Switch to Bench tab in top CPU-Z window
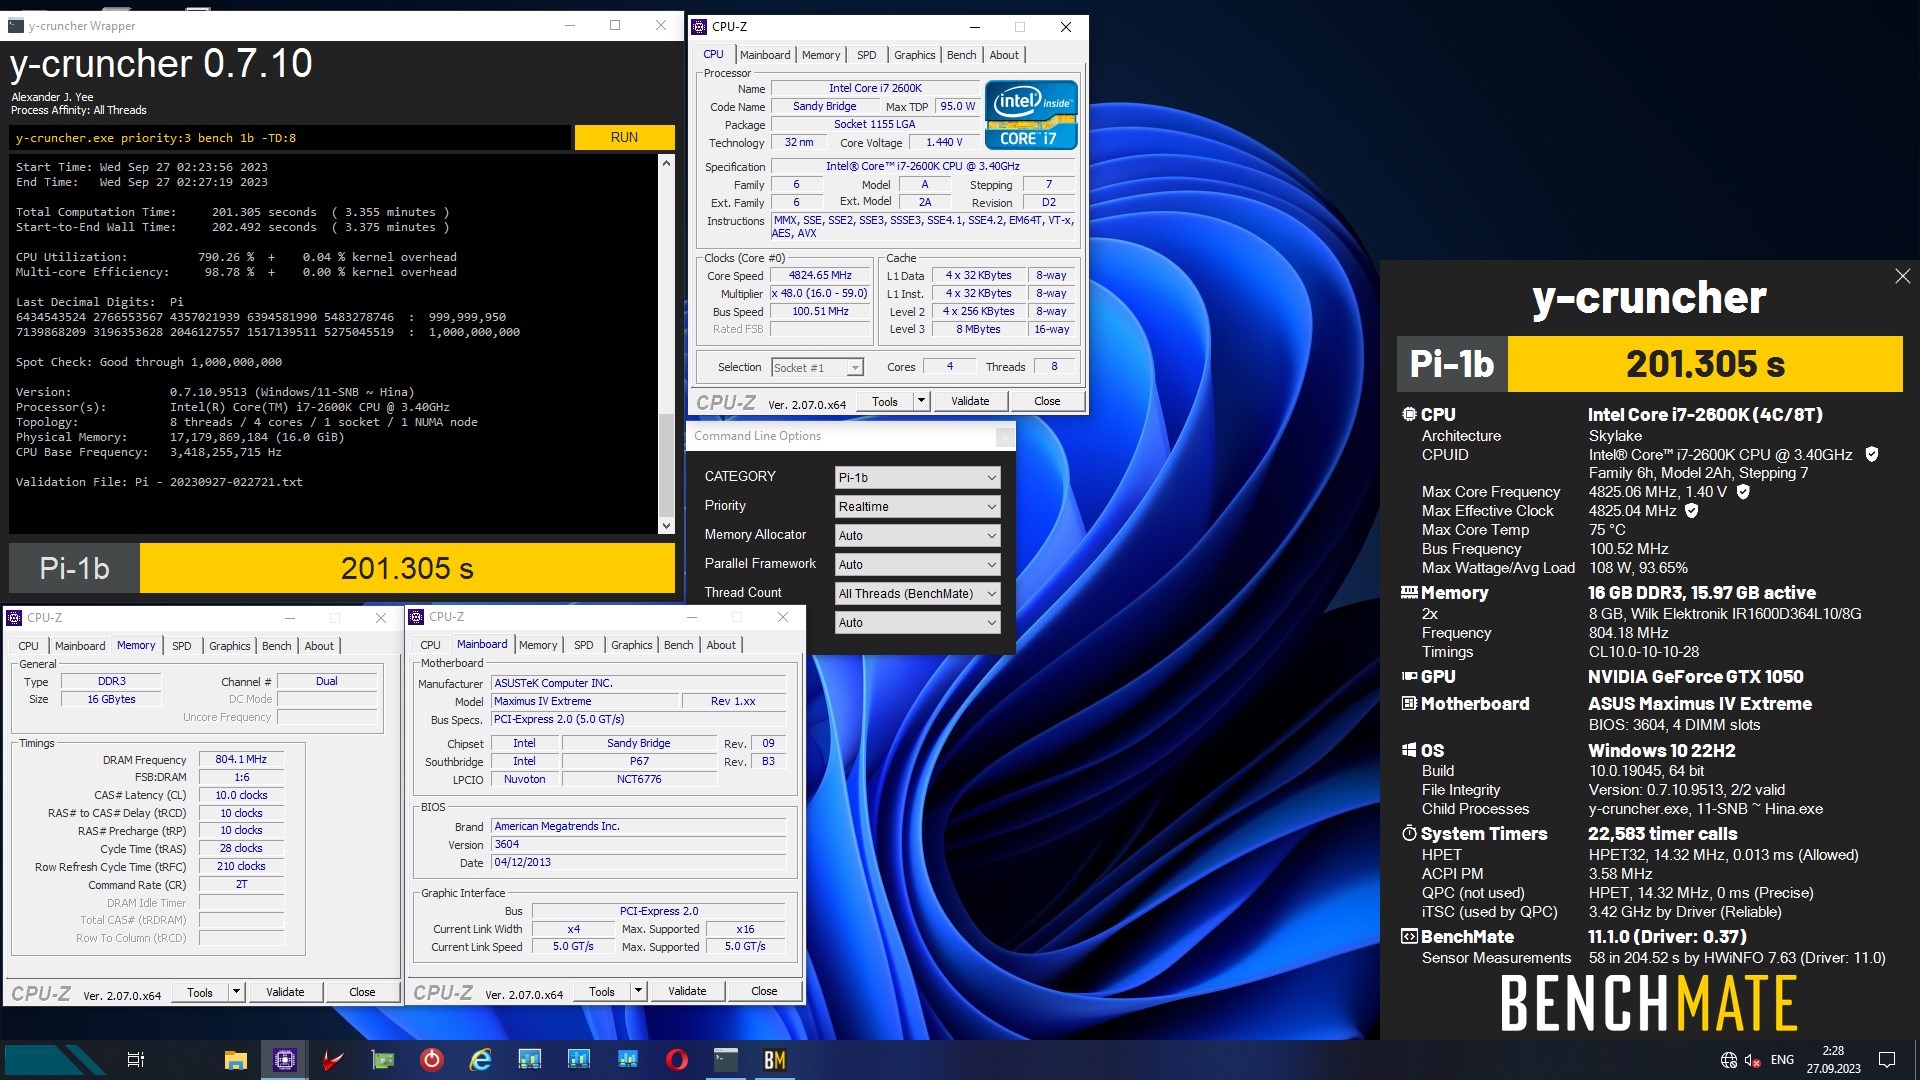 pyautogui.click(x=961, y=55)
